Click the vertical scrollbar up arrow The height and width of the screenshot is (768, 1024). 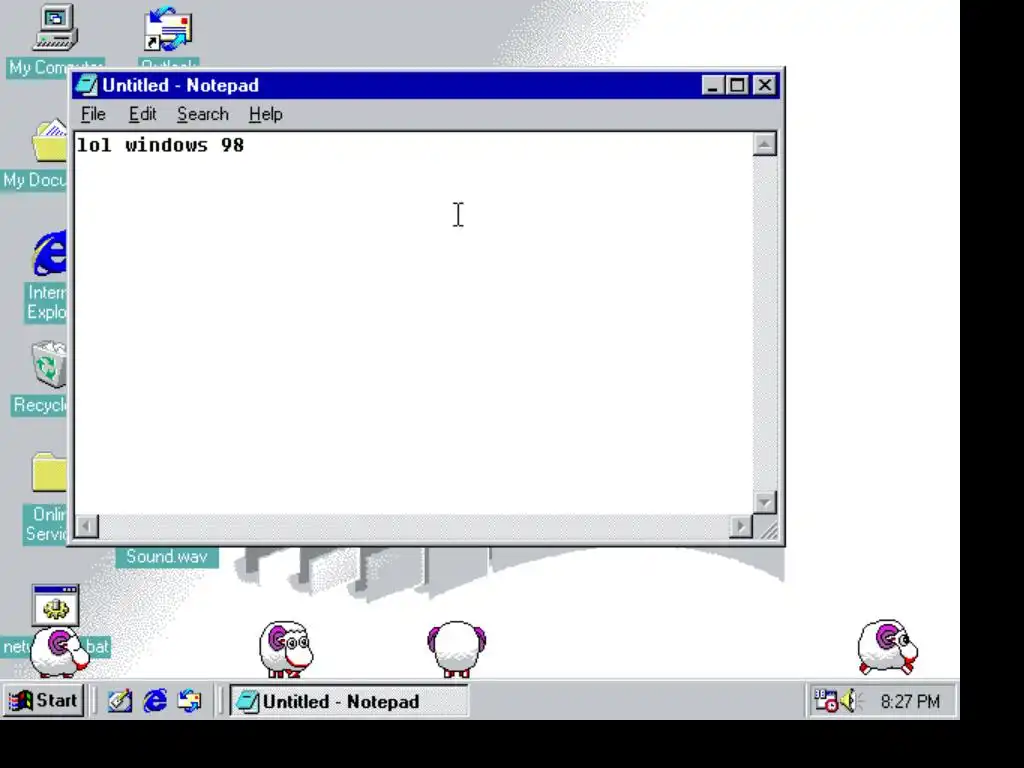764,144
